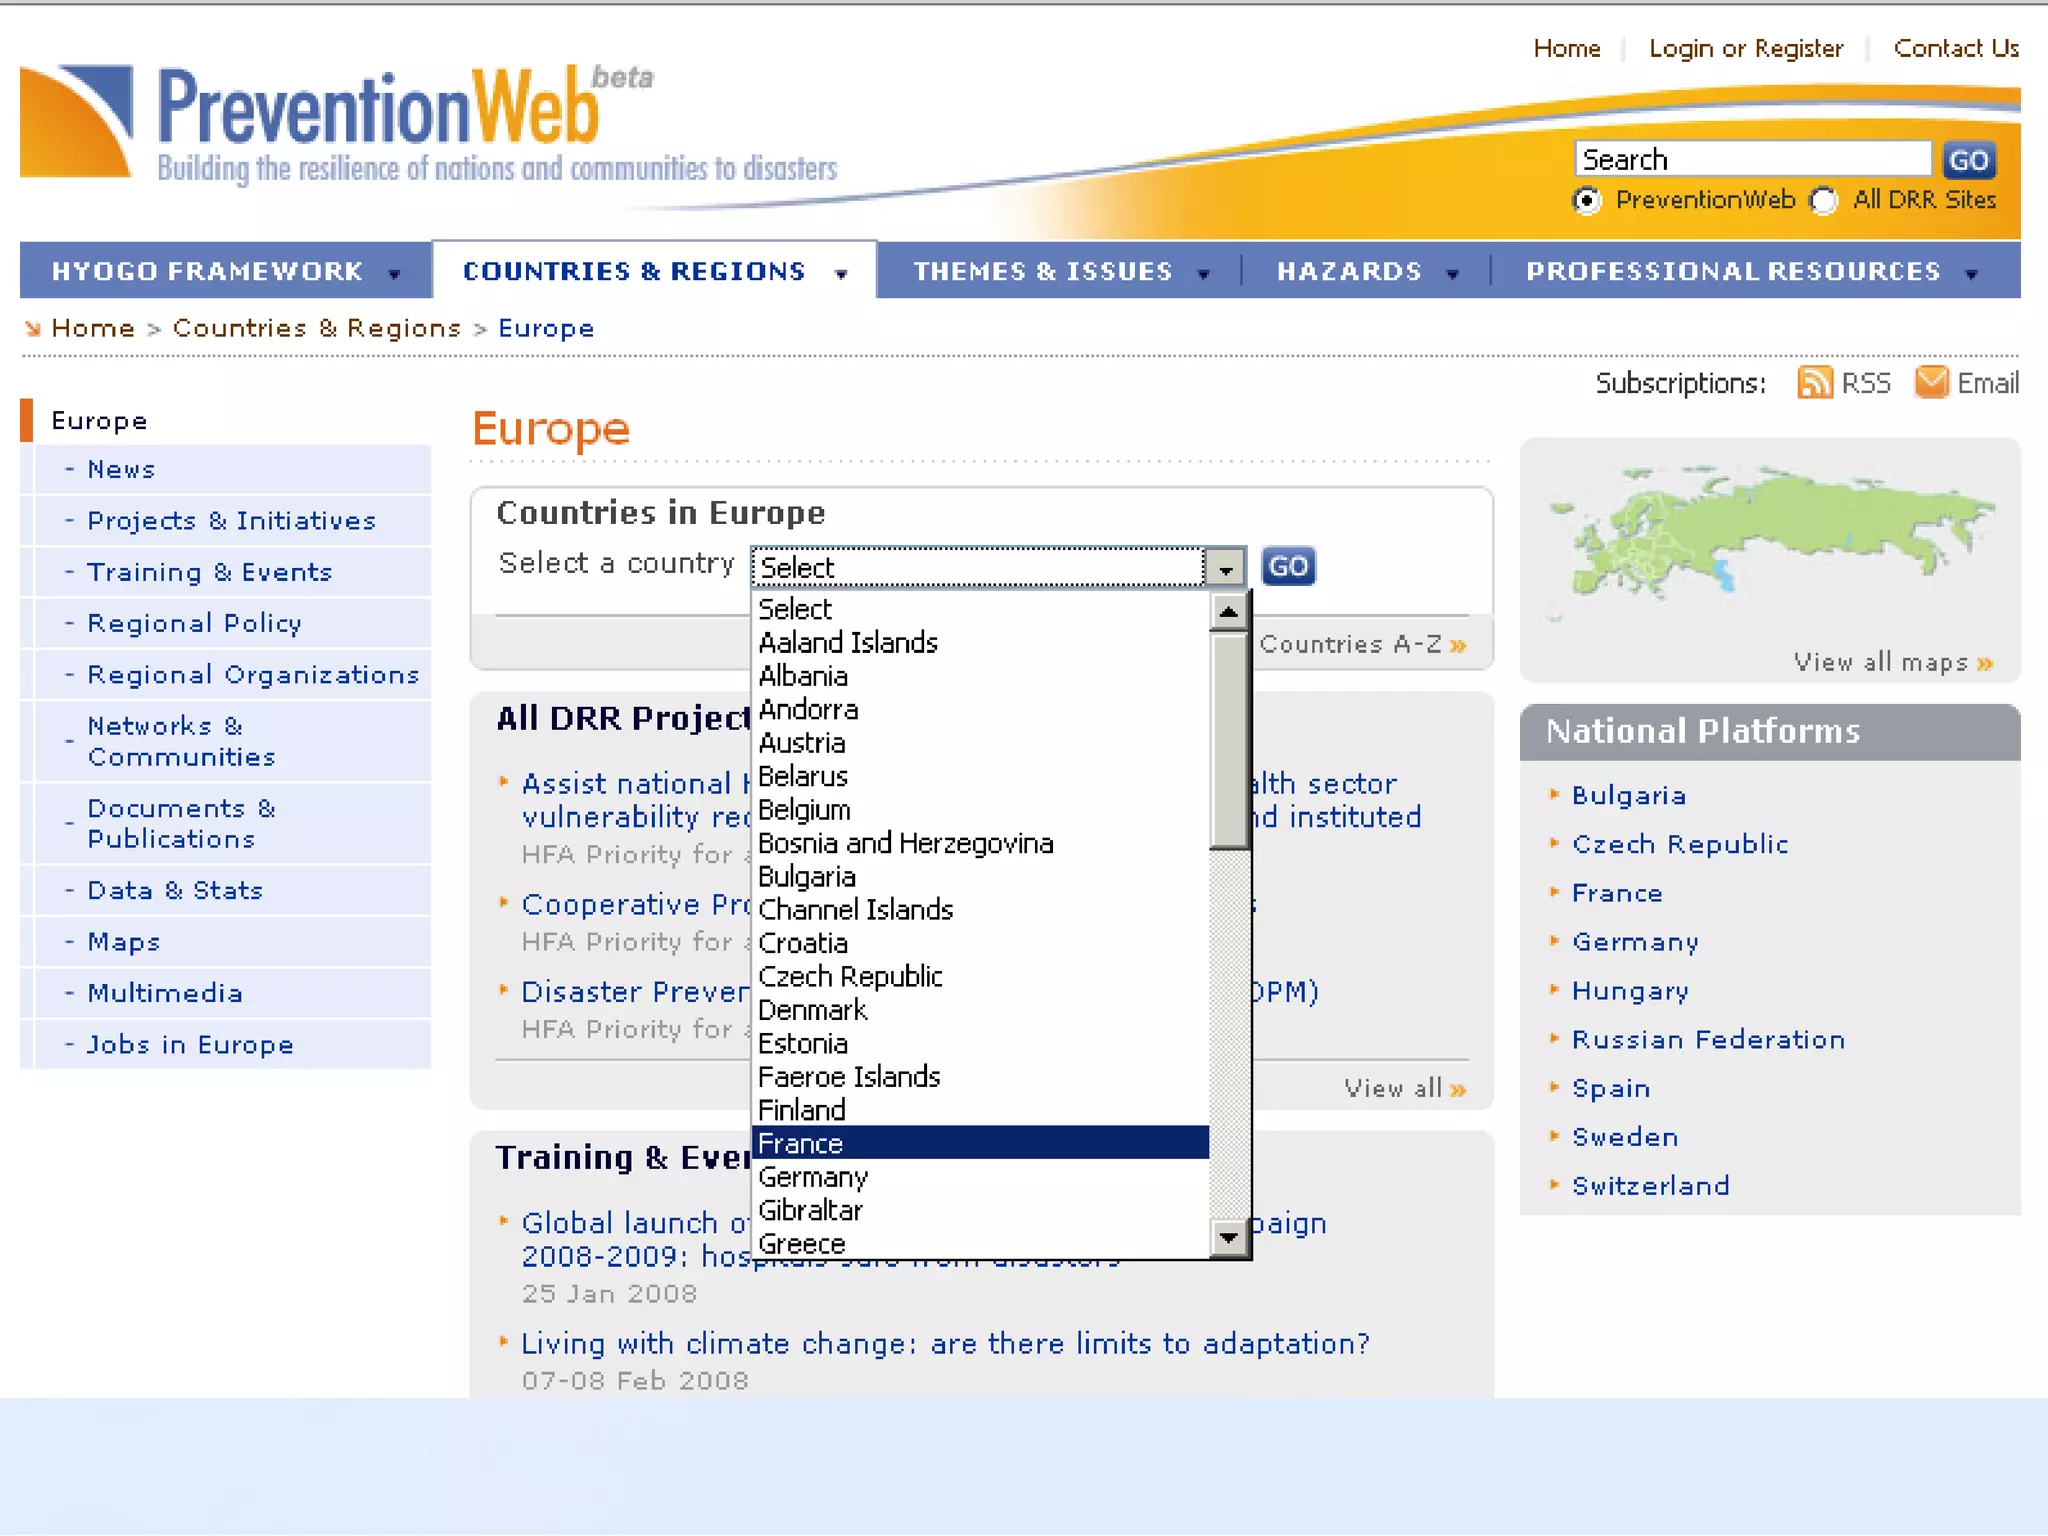This screenshot has height=1536, width=2048.
Task: Click dropdown list scroll up arrow
Action: pyautogui.click(x=1229, y=612)
